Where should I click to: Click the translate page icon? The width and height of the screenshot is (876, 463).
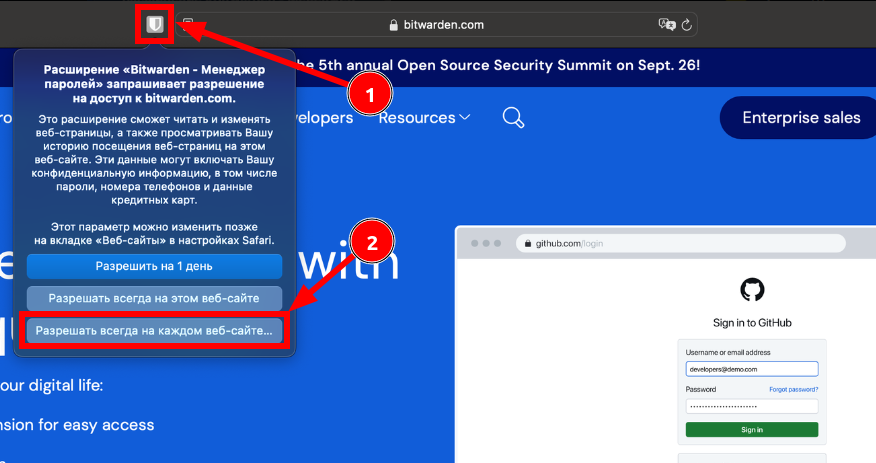tap(666, 25)
